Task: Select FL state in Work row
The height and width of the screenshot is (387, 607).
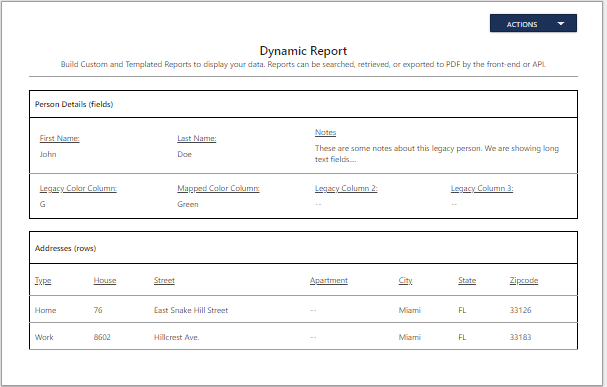Action: (x=462, y=337)
